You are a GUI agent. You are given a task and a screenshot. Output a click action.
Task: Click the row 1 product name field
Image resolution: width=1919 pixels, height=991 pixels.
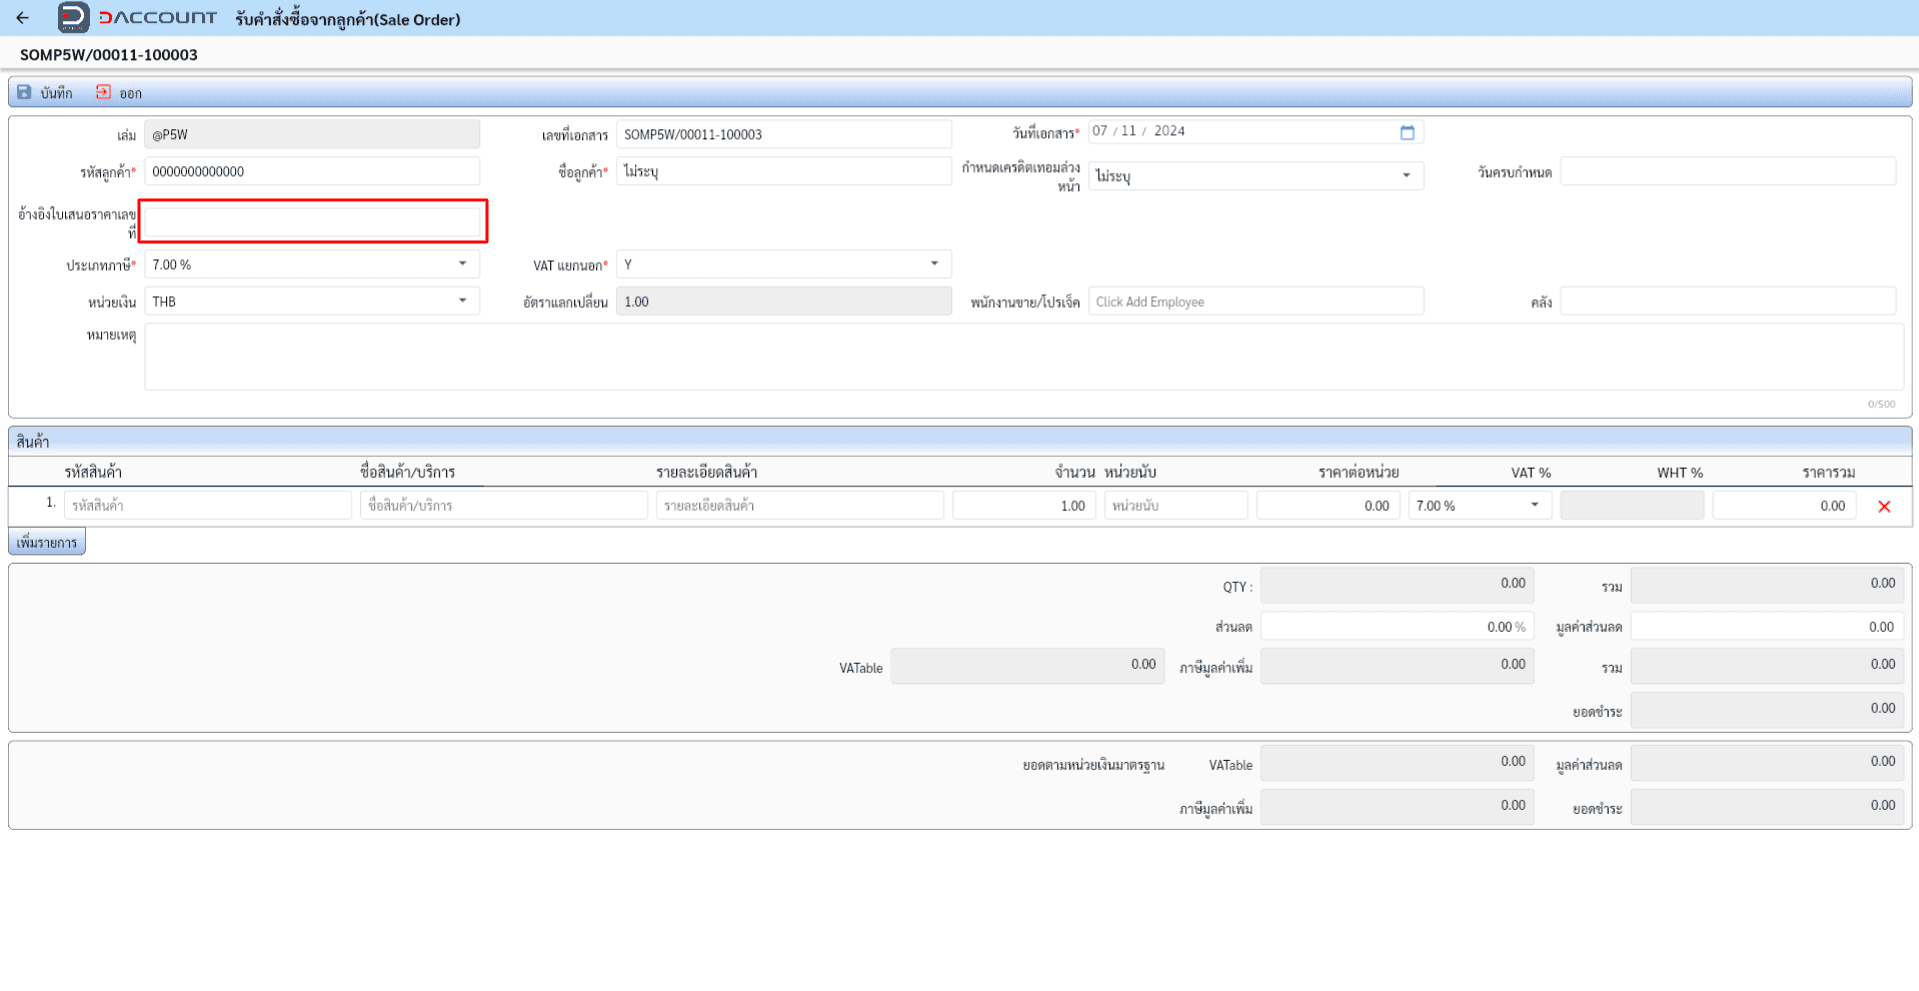pyautogui.click(x=504, y=506)
